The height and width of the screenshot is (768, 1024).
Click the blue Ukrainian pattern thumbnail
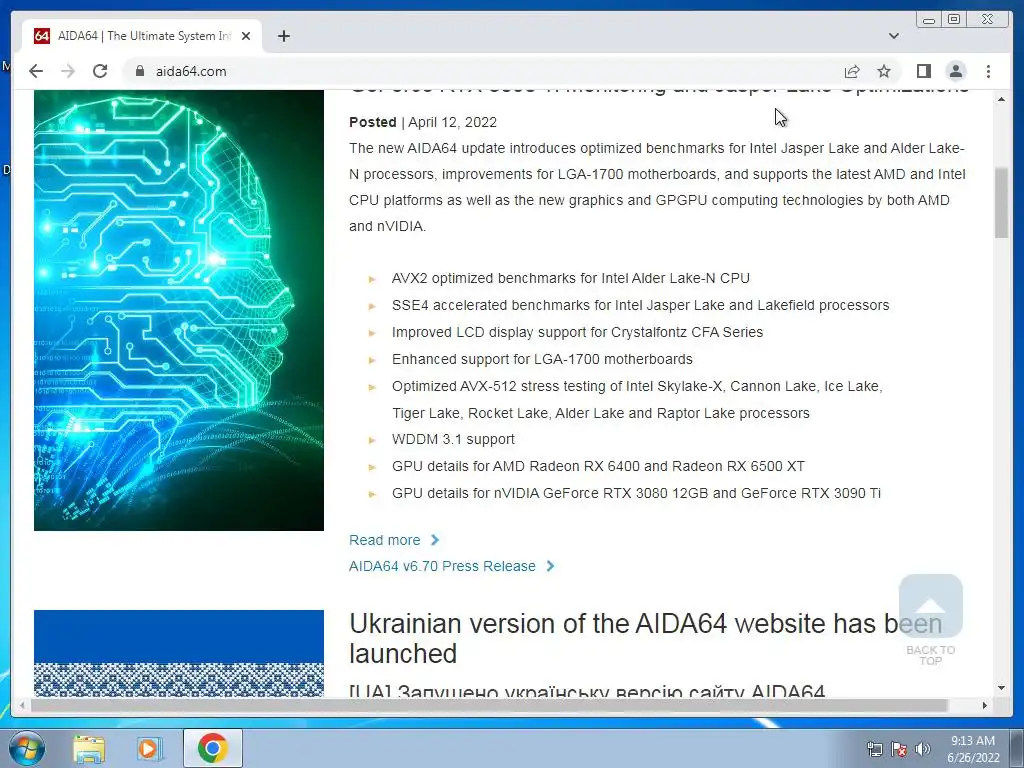[x=179, y=653]
